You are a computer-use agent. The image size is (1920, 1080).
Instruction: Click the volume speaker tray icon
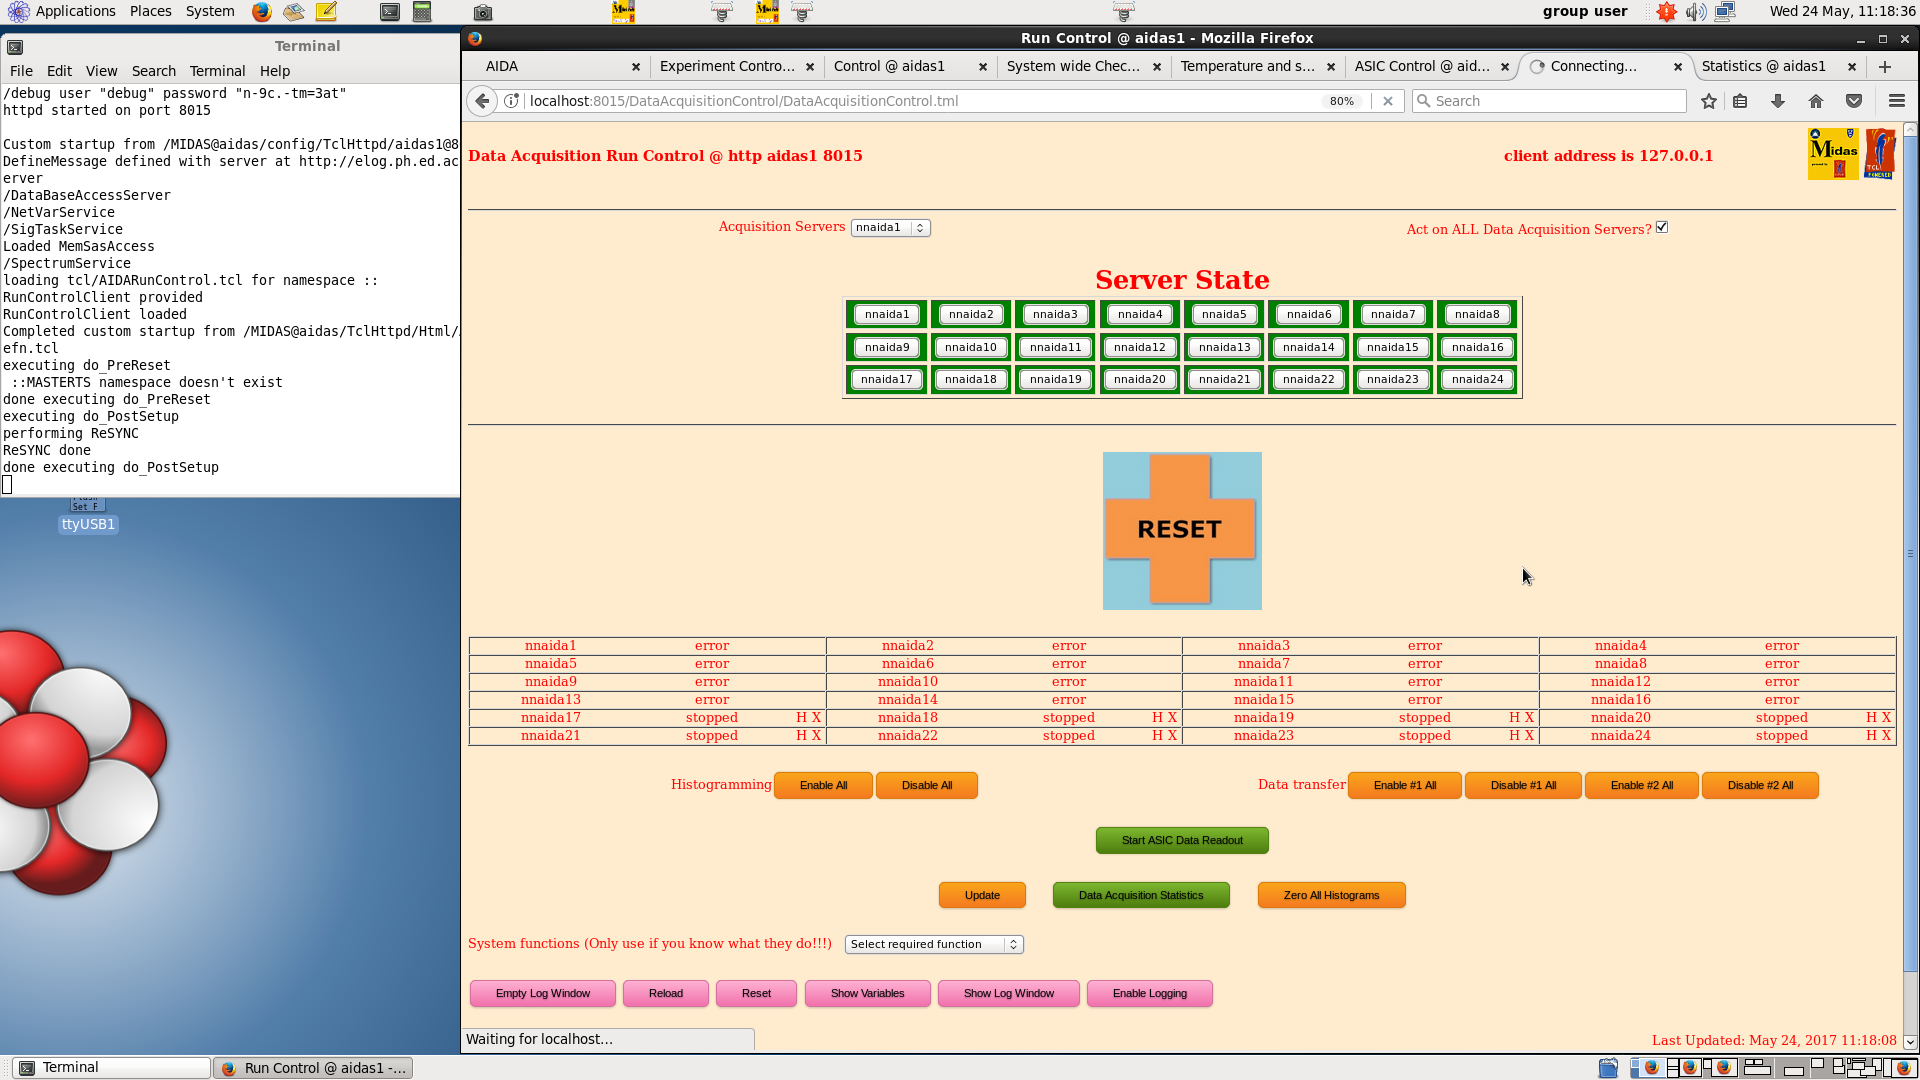tap(1694, 12)
